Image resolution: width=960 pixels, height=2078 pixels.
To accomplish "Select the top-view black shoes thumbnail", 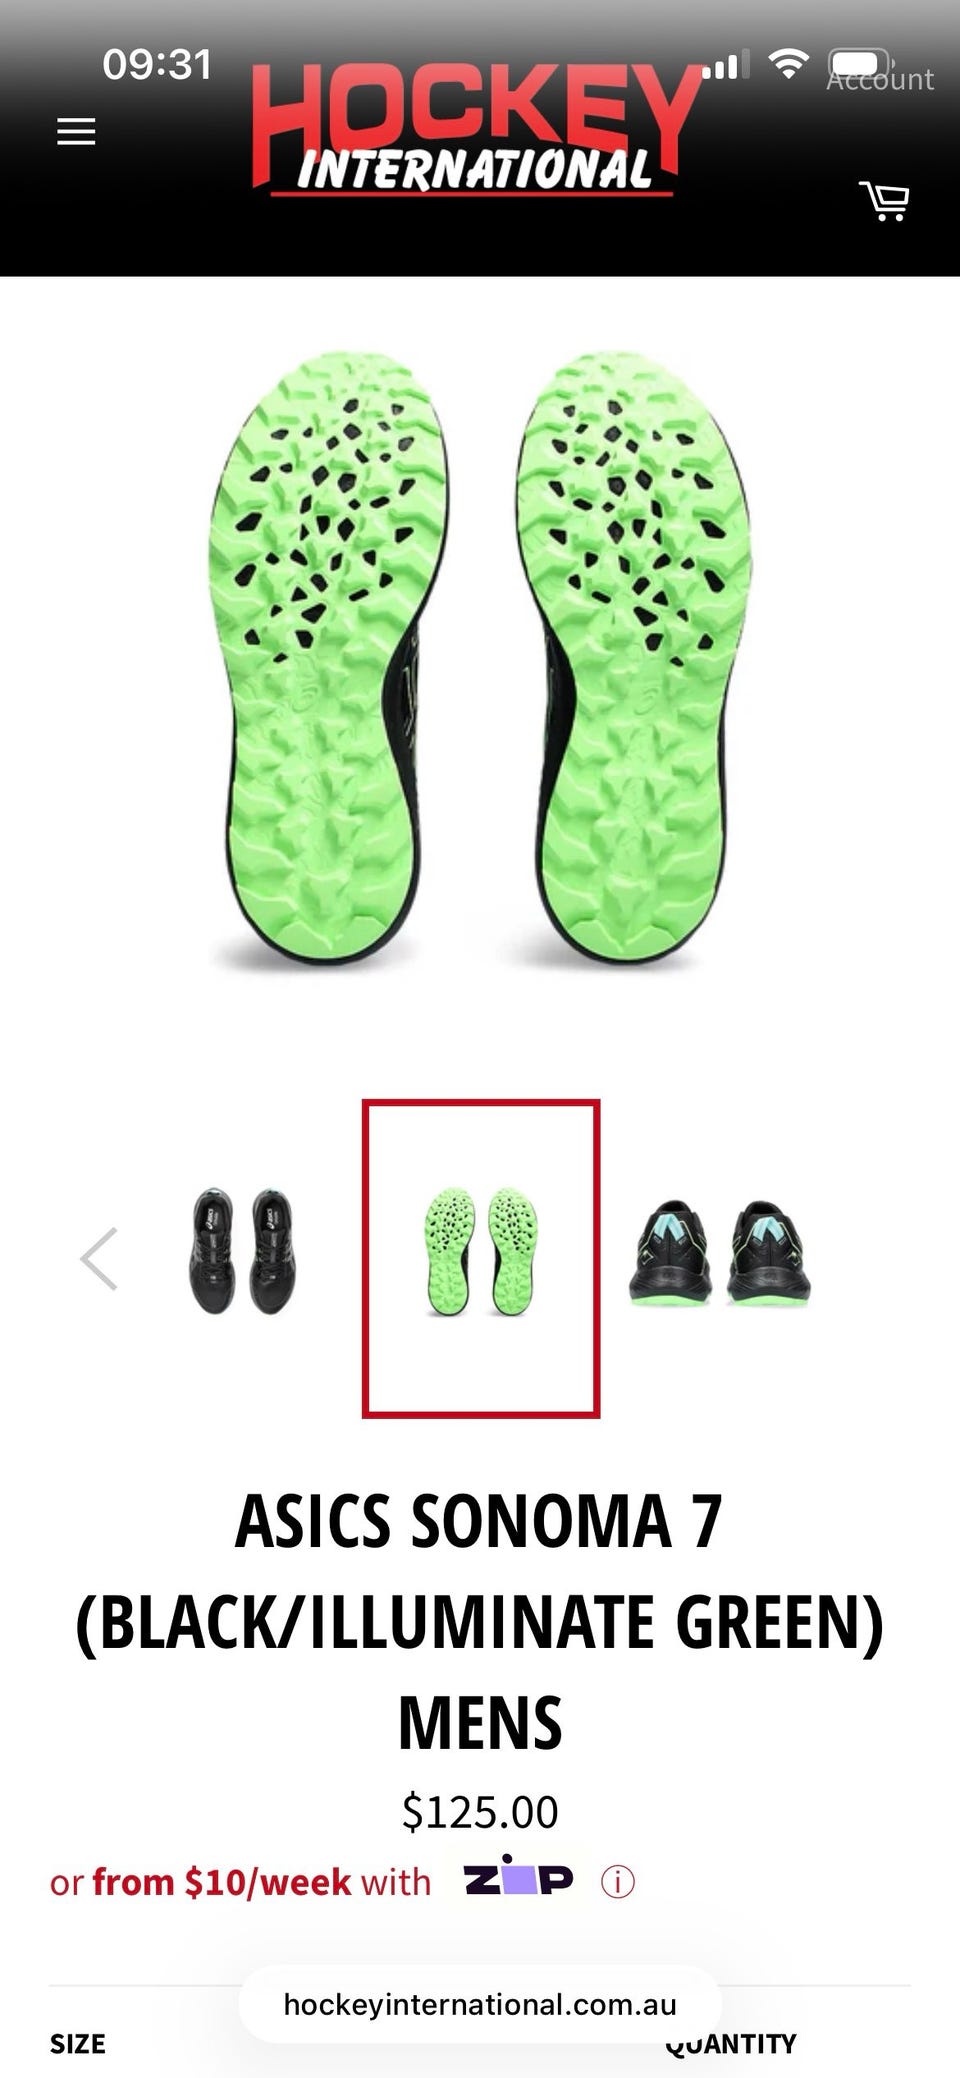I will pyautogui.click(x=242, y=1251).
